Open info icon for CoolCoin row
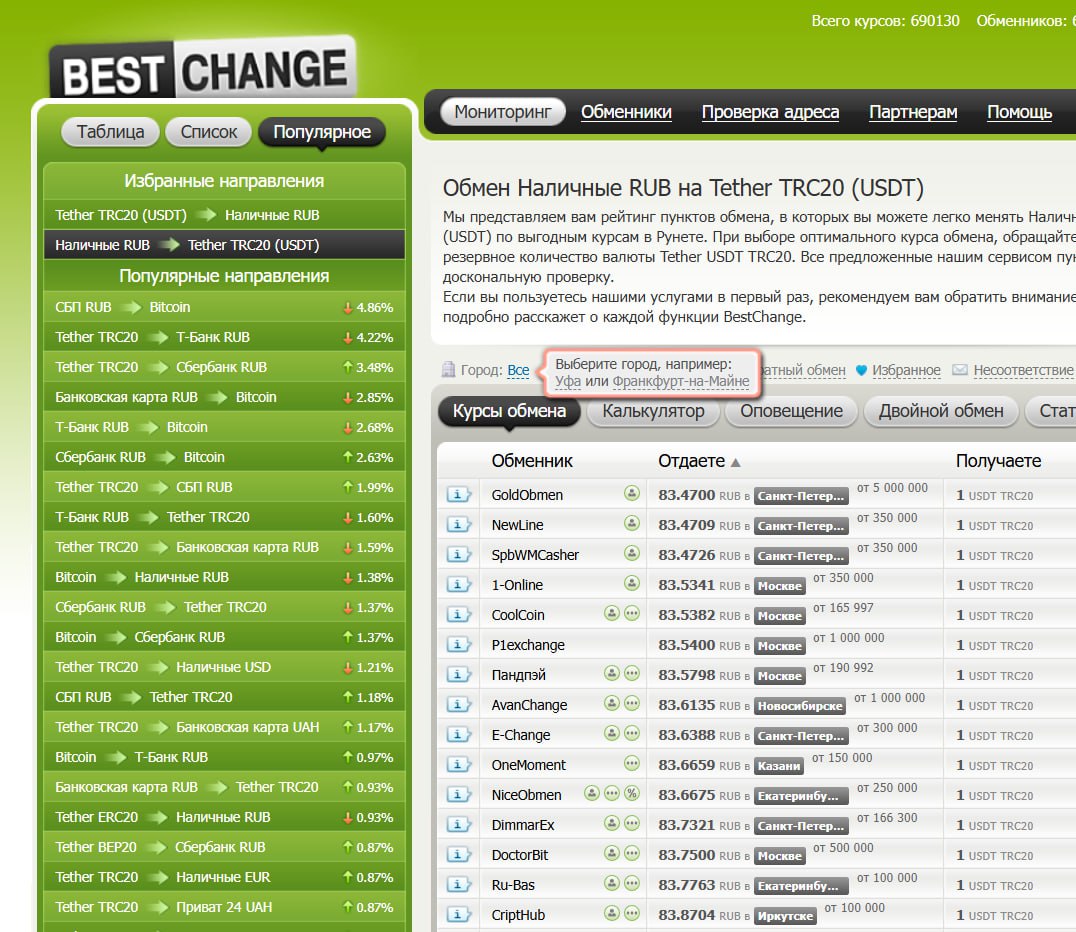Screen dimensions: 1076x932 coord(458,614)
